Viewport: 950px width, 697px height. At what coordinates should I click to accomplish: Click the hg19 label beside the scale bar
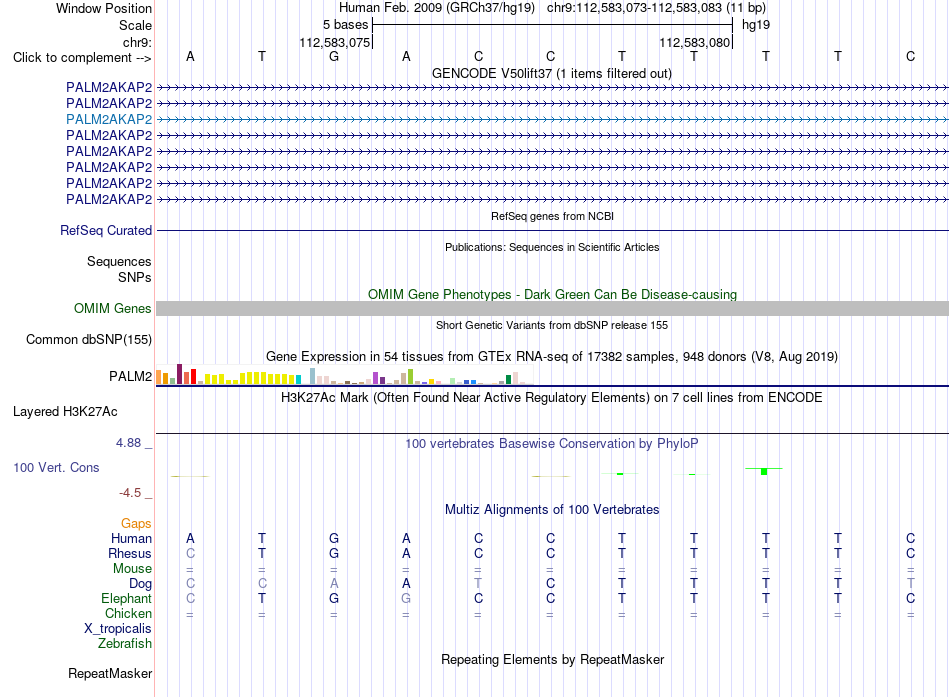(x=756, y=25)
